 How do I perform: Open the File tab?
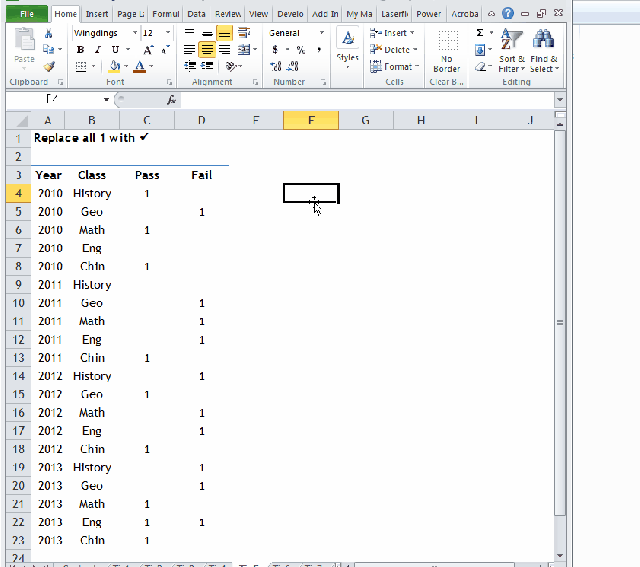click(27, 14)
